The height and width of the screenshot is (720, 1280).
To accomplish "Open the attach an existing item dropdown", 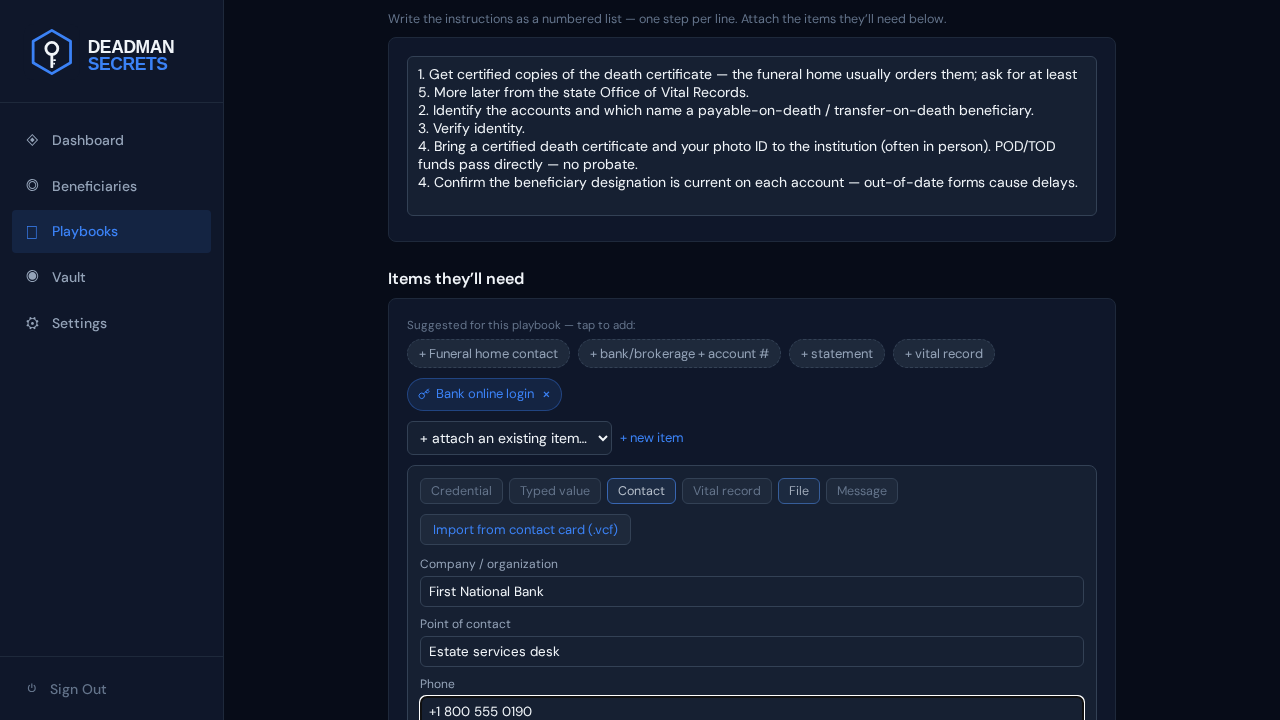I will [x=509, y=438].
